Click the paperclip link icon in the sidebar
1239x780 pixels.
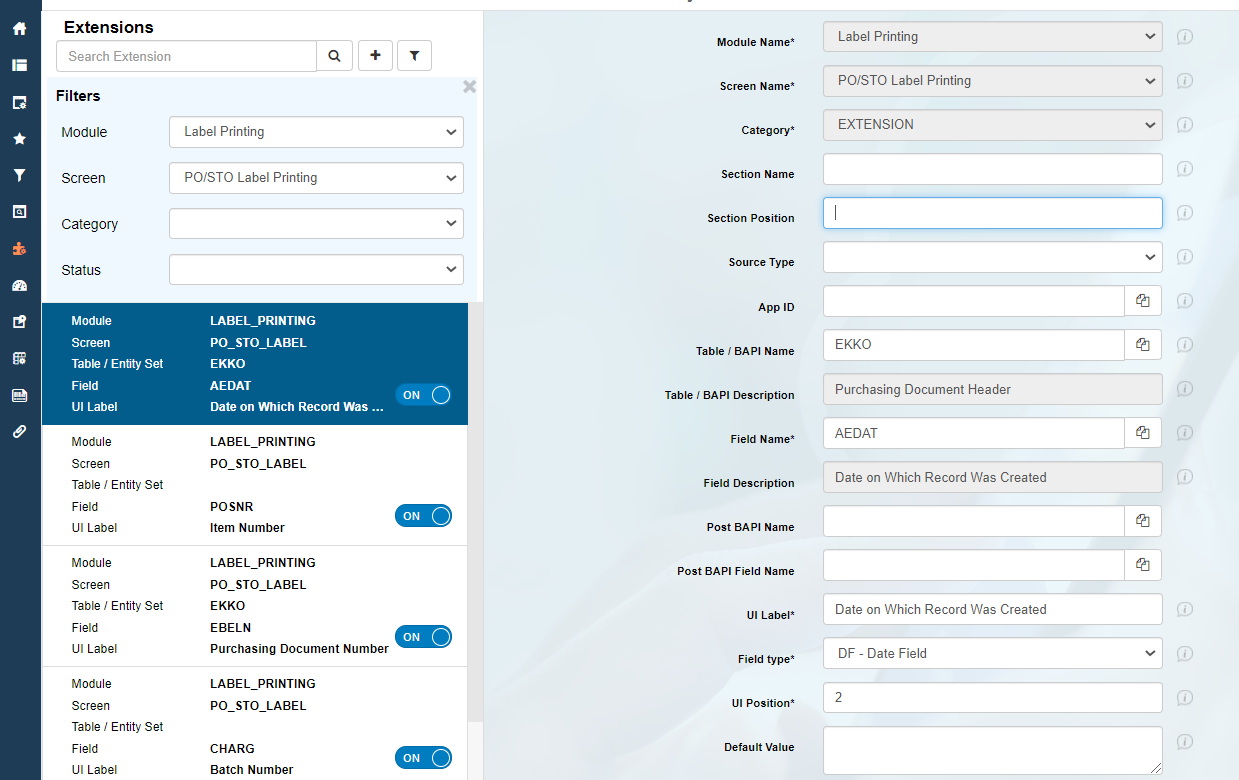[19, 431]
